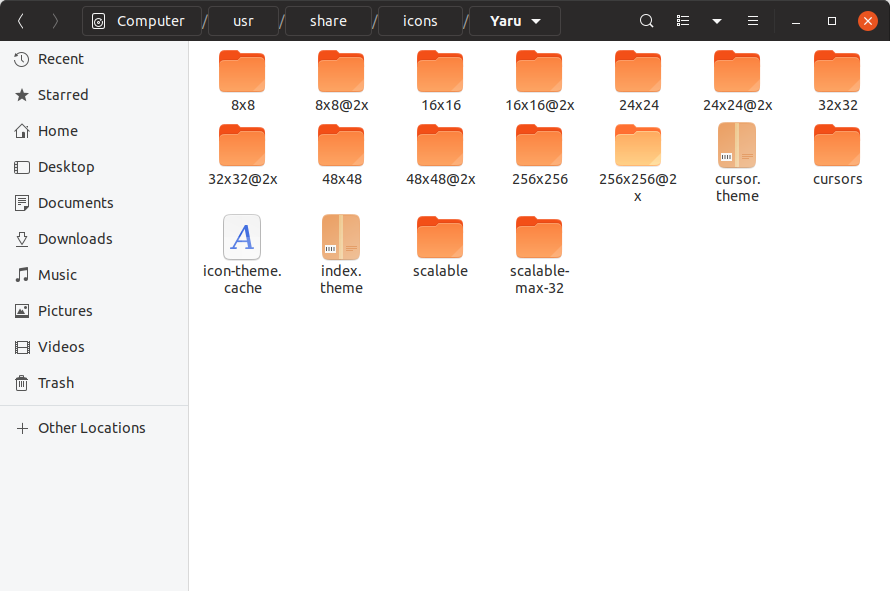Select the 48x48@2x folder
890x591 pixels.
[x=440, y=155]
